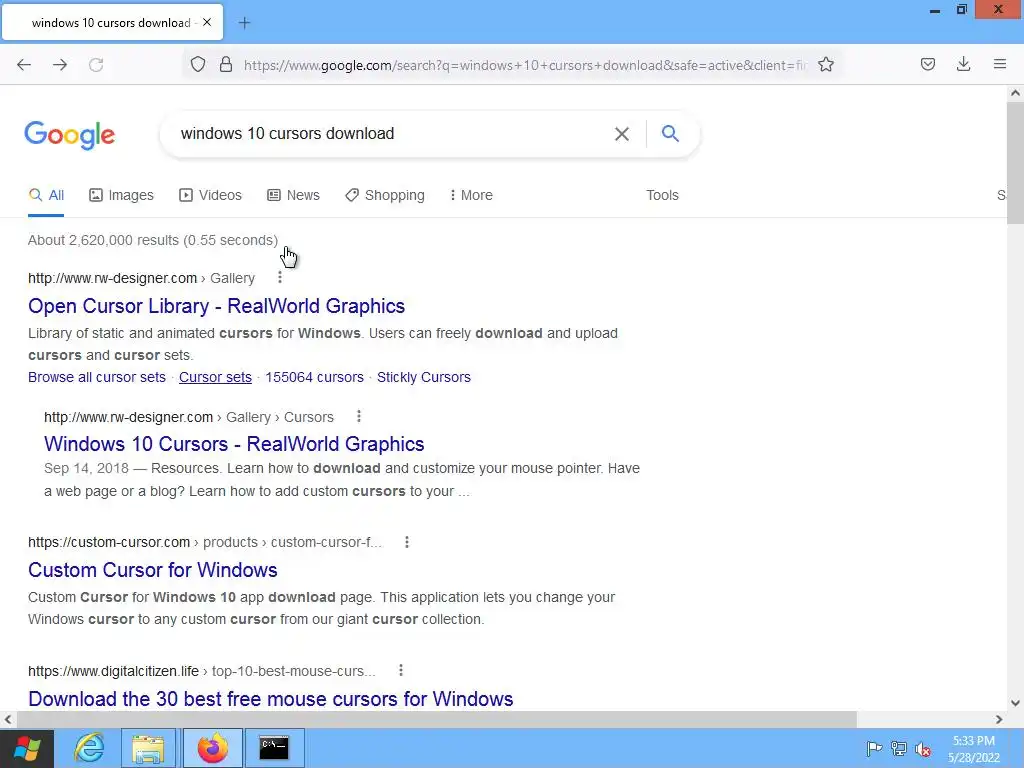Switch to the News tab
The width and height of the screenshot is (1024, 768).
pos(293,195)
